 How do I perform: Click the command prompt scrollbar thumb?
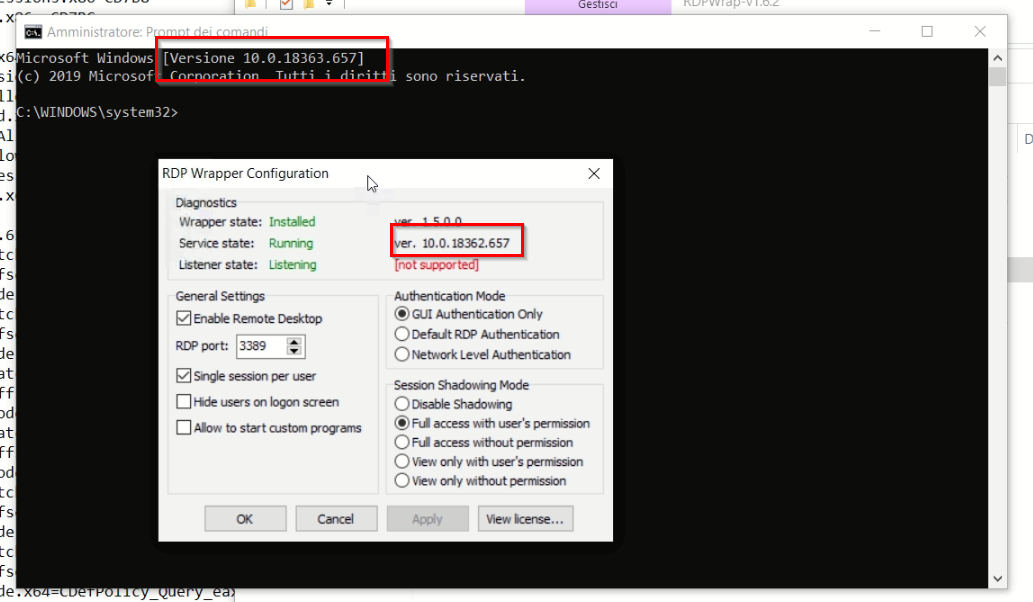pos(997,76)
